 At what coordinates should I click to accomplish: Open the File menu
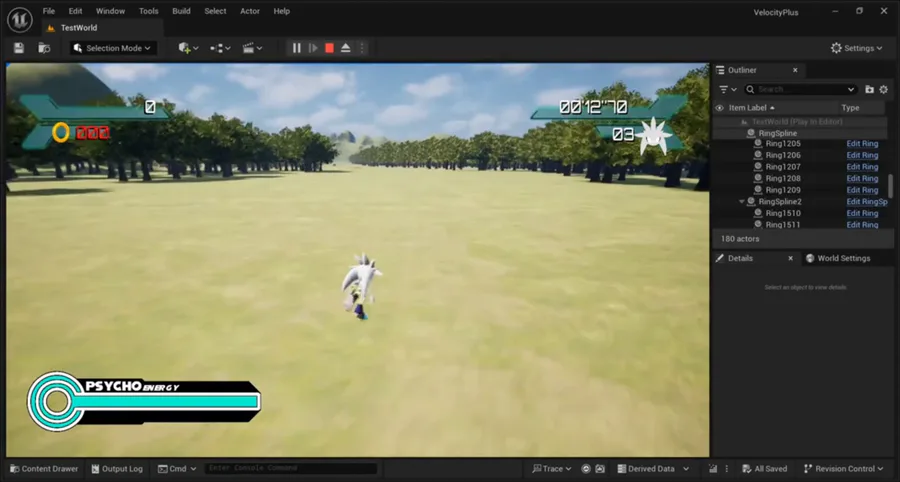pos(49,11)
